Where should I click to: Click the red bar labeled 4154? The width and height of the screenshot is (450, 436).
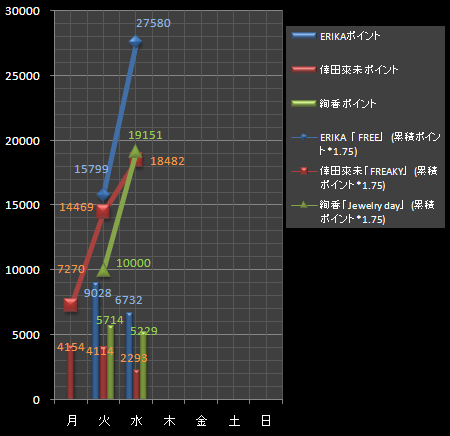coord(70,372)
